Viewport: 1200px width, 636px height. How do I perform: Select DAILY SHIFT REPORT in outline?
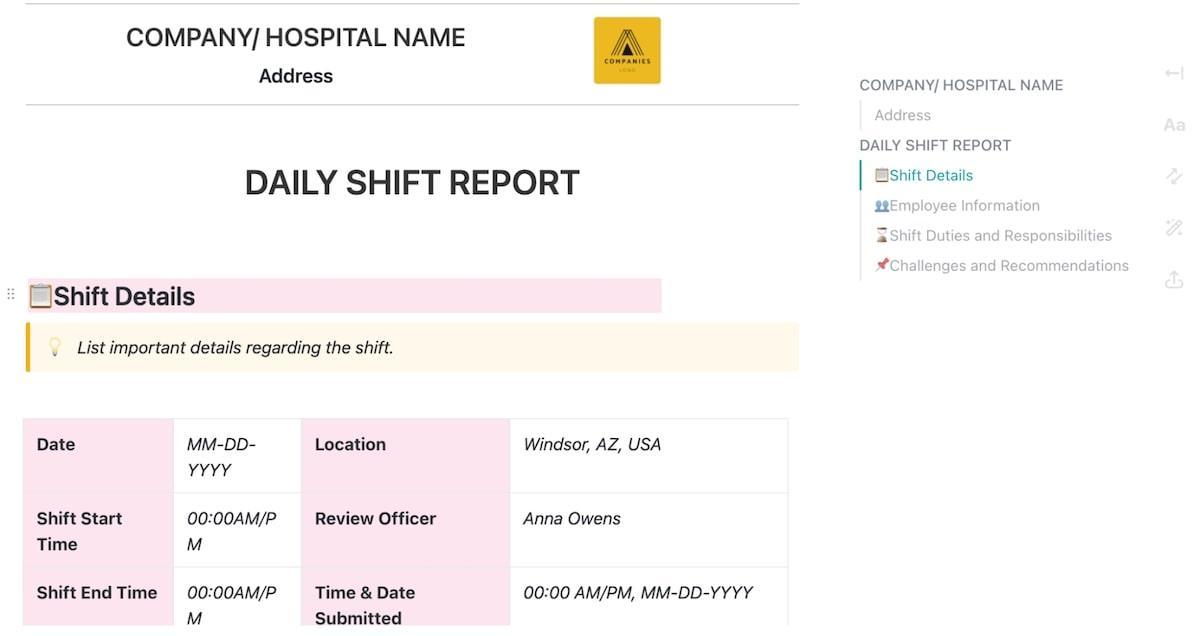935,145
